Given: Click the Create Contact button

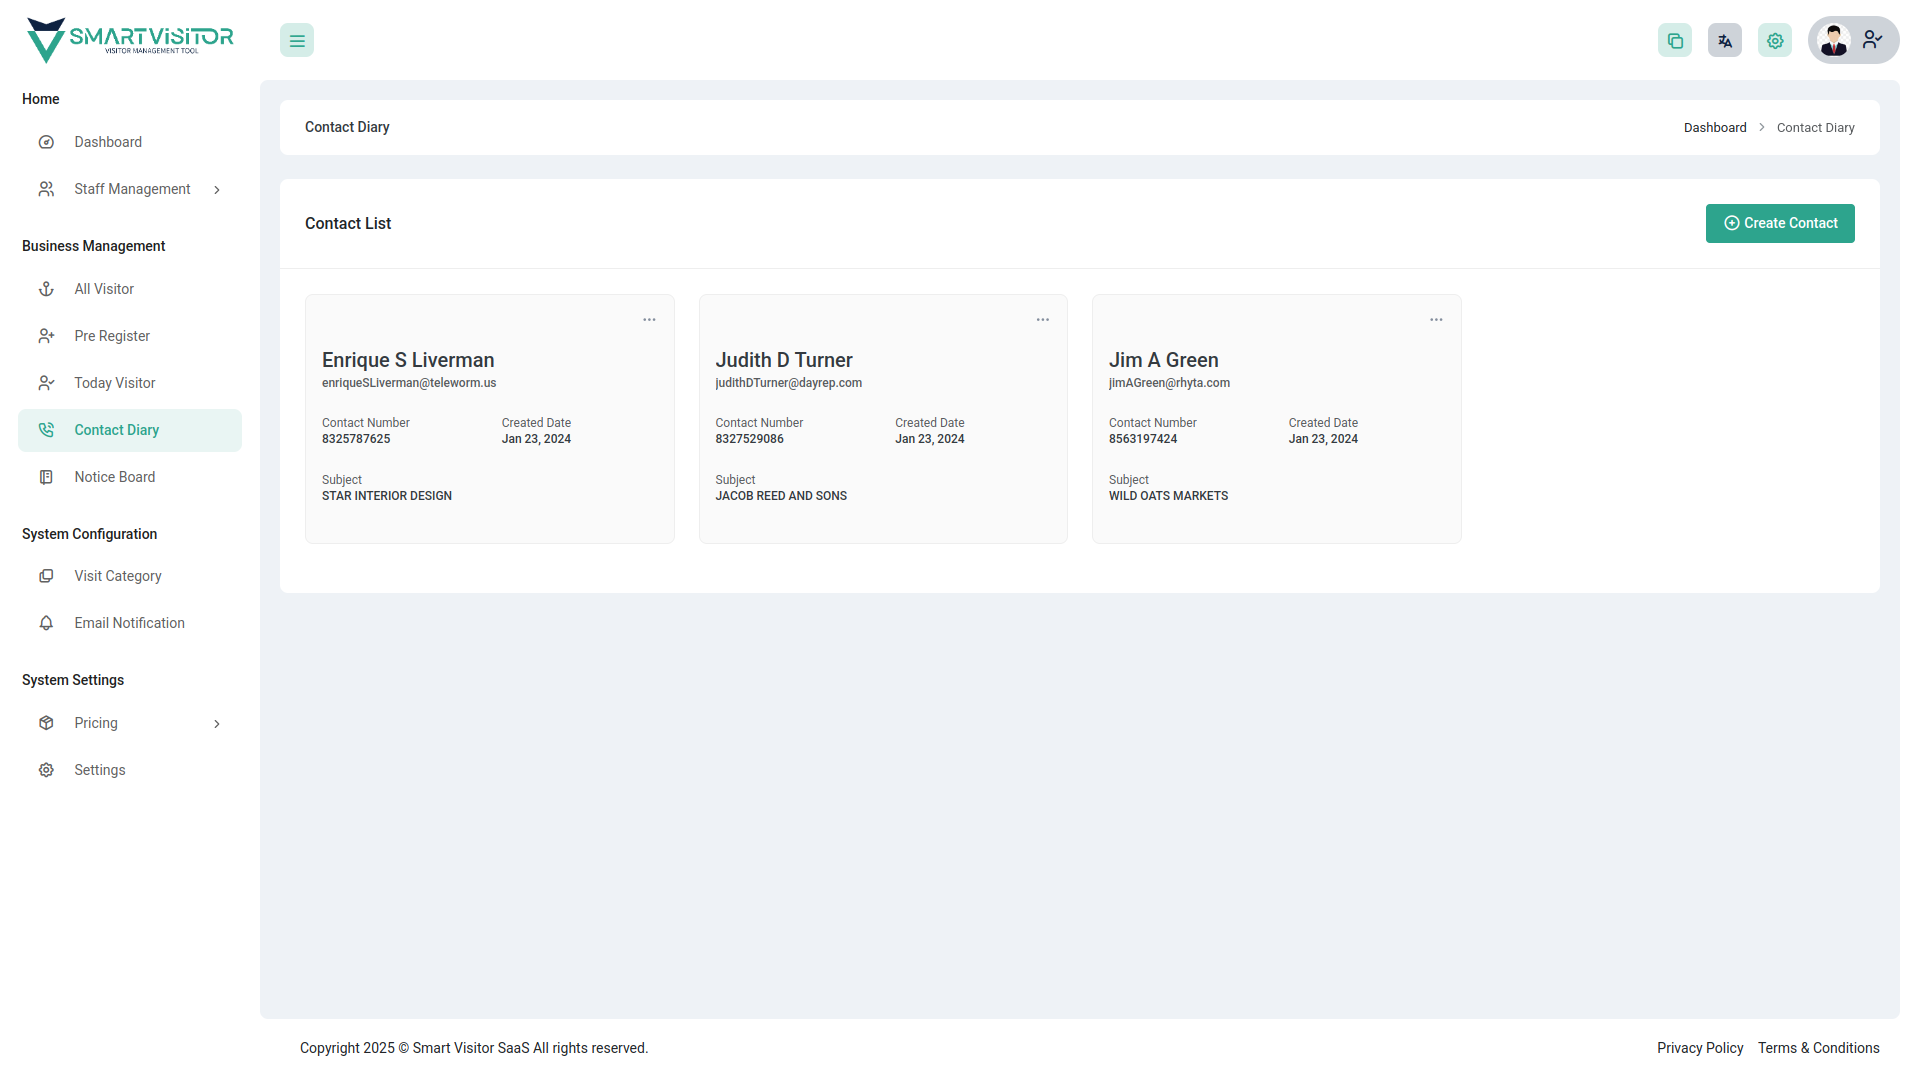Looking at the screenshot, I should pos(1780,223).
